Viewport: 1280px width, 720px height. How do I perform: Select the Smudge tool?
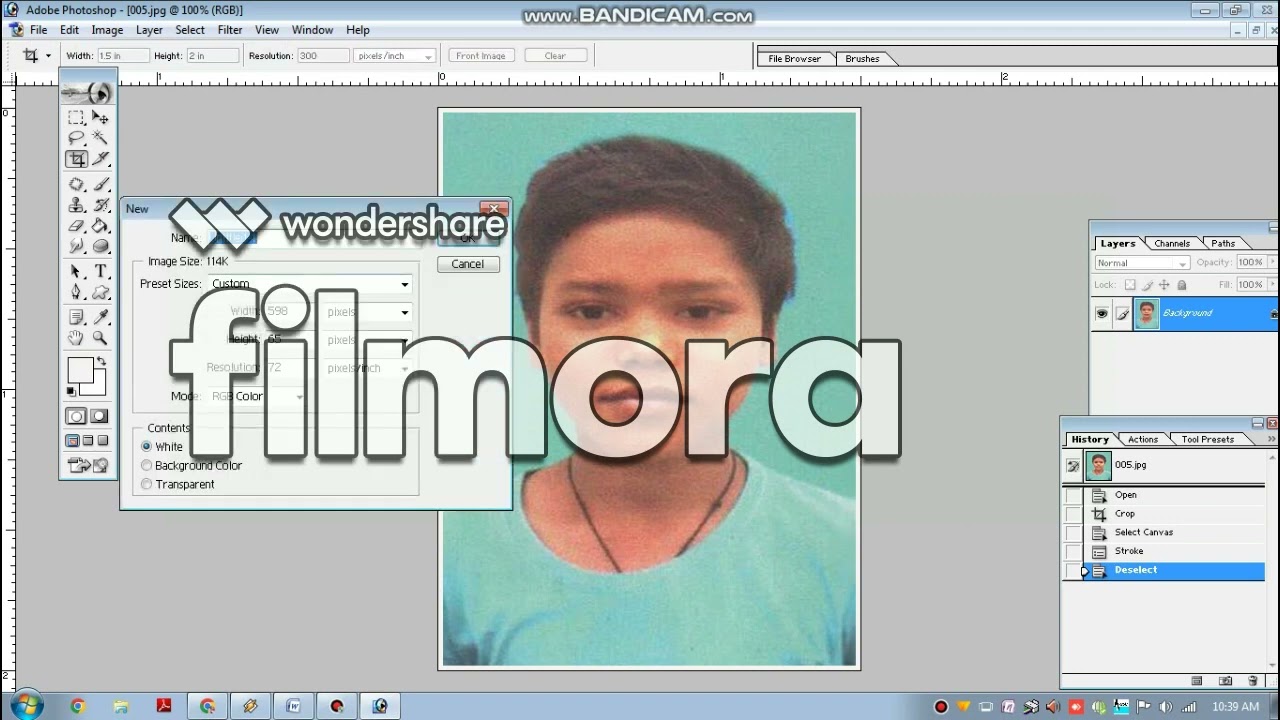coord(76,246)
